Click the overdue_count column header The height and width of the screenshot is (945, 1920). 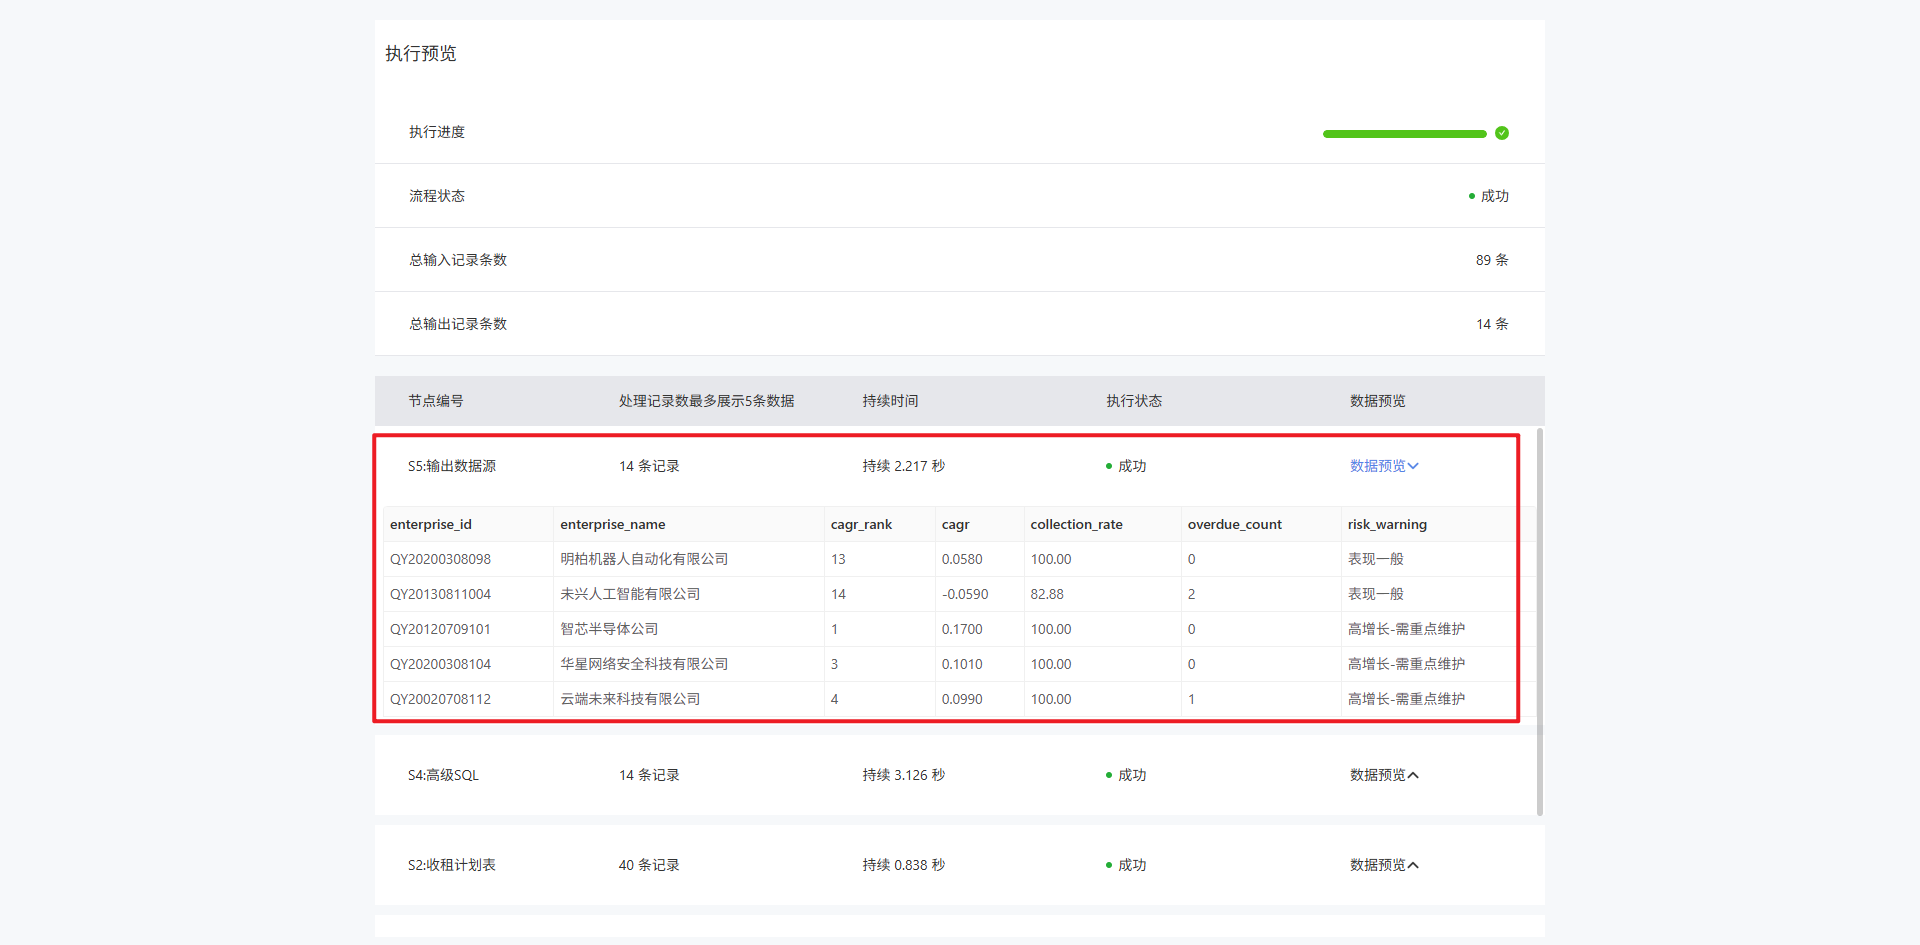click(x=1234, y=524)
